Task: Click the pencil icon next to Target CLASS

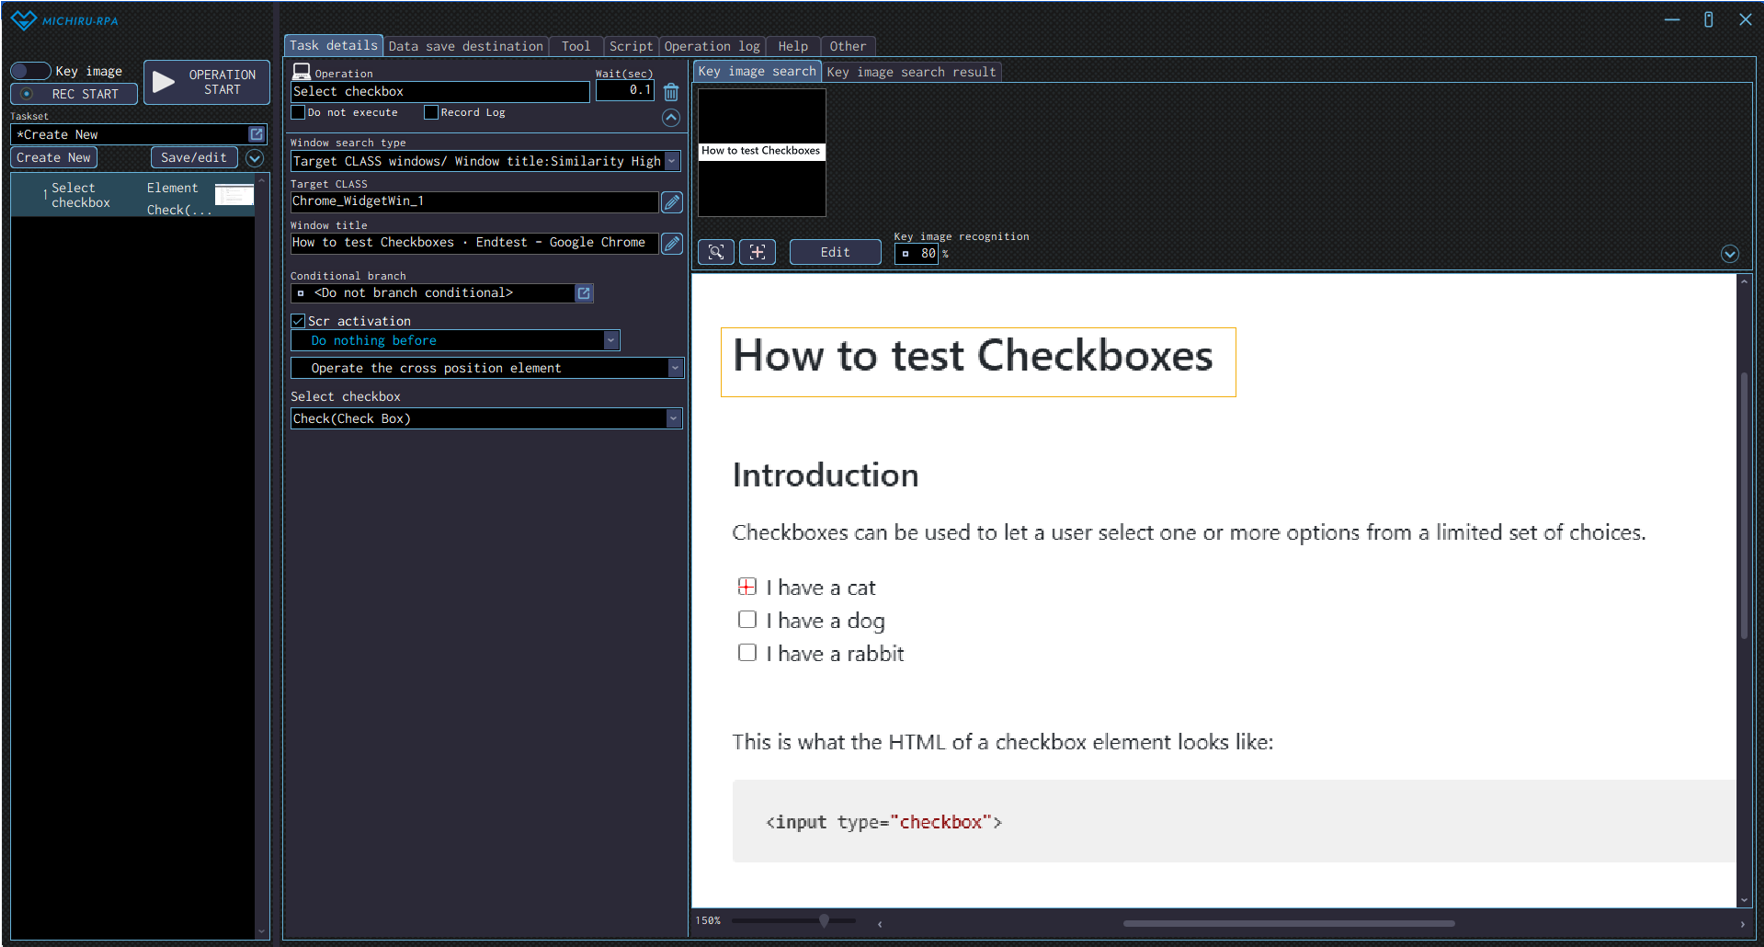Action: click(x=672, y=202)
